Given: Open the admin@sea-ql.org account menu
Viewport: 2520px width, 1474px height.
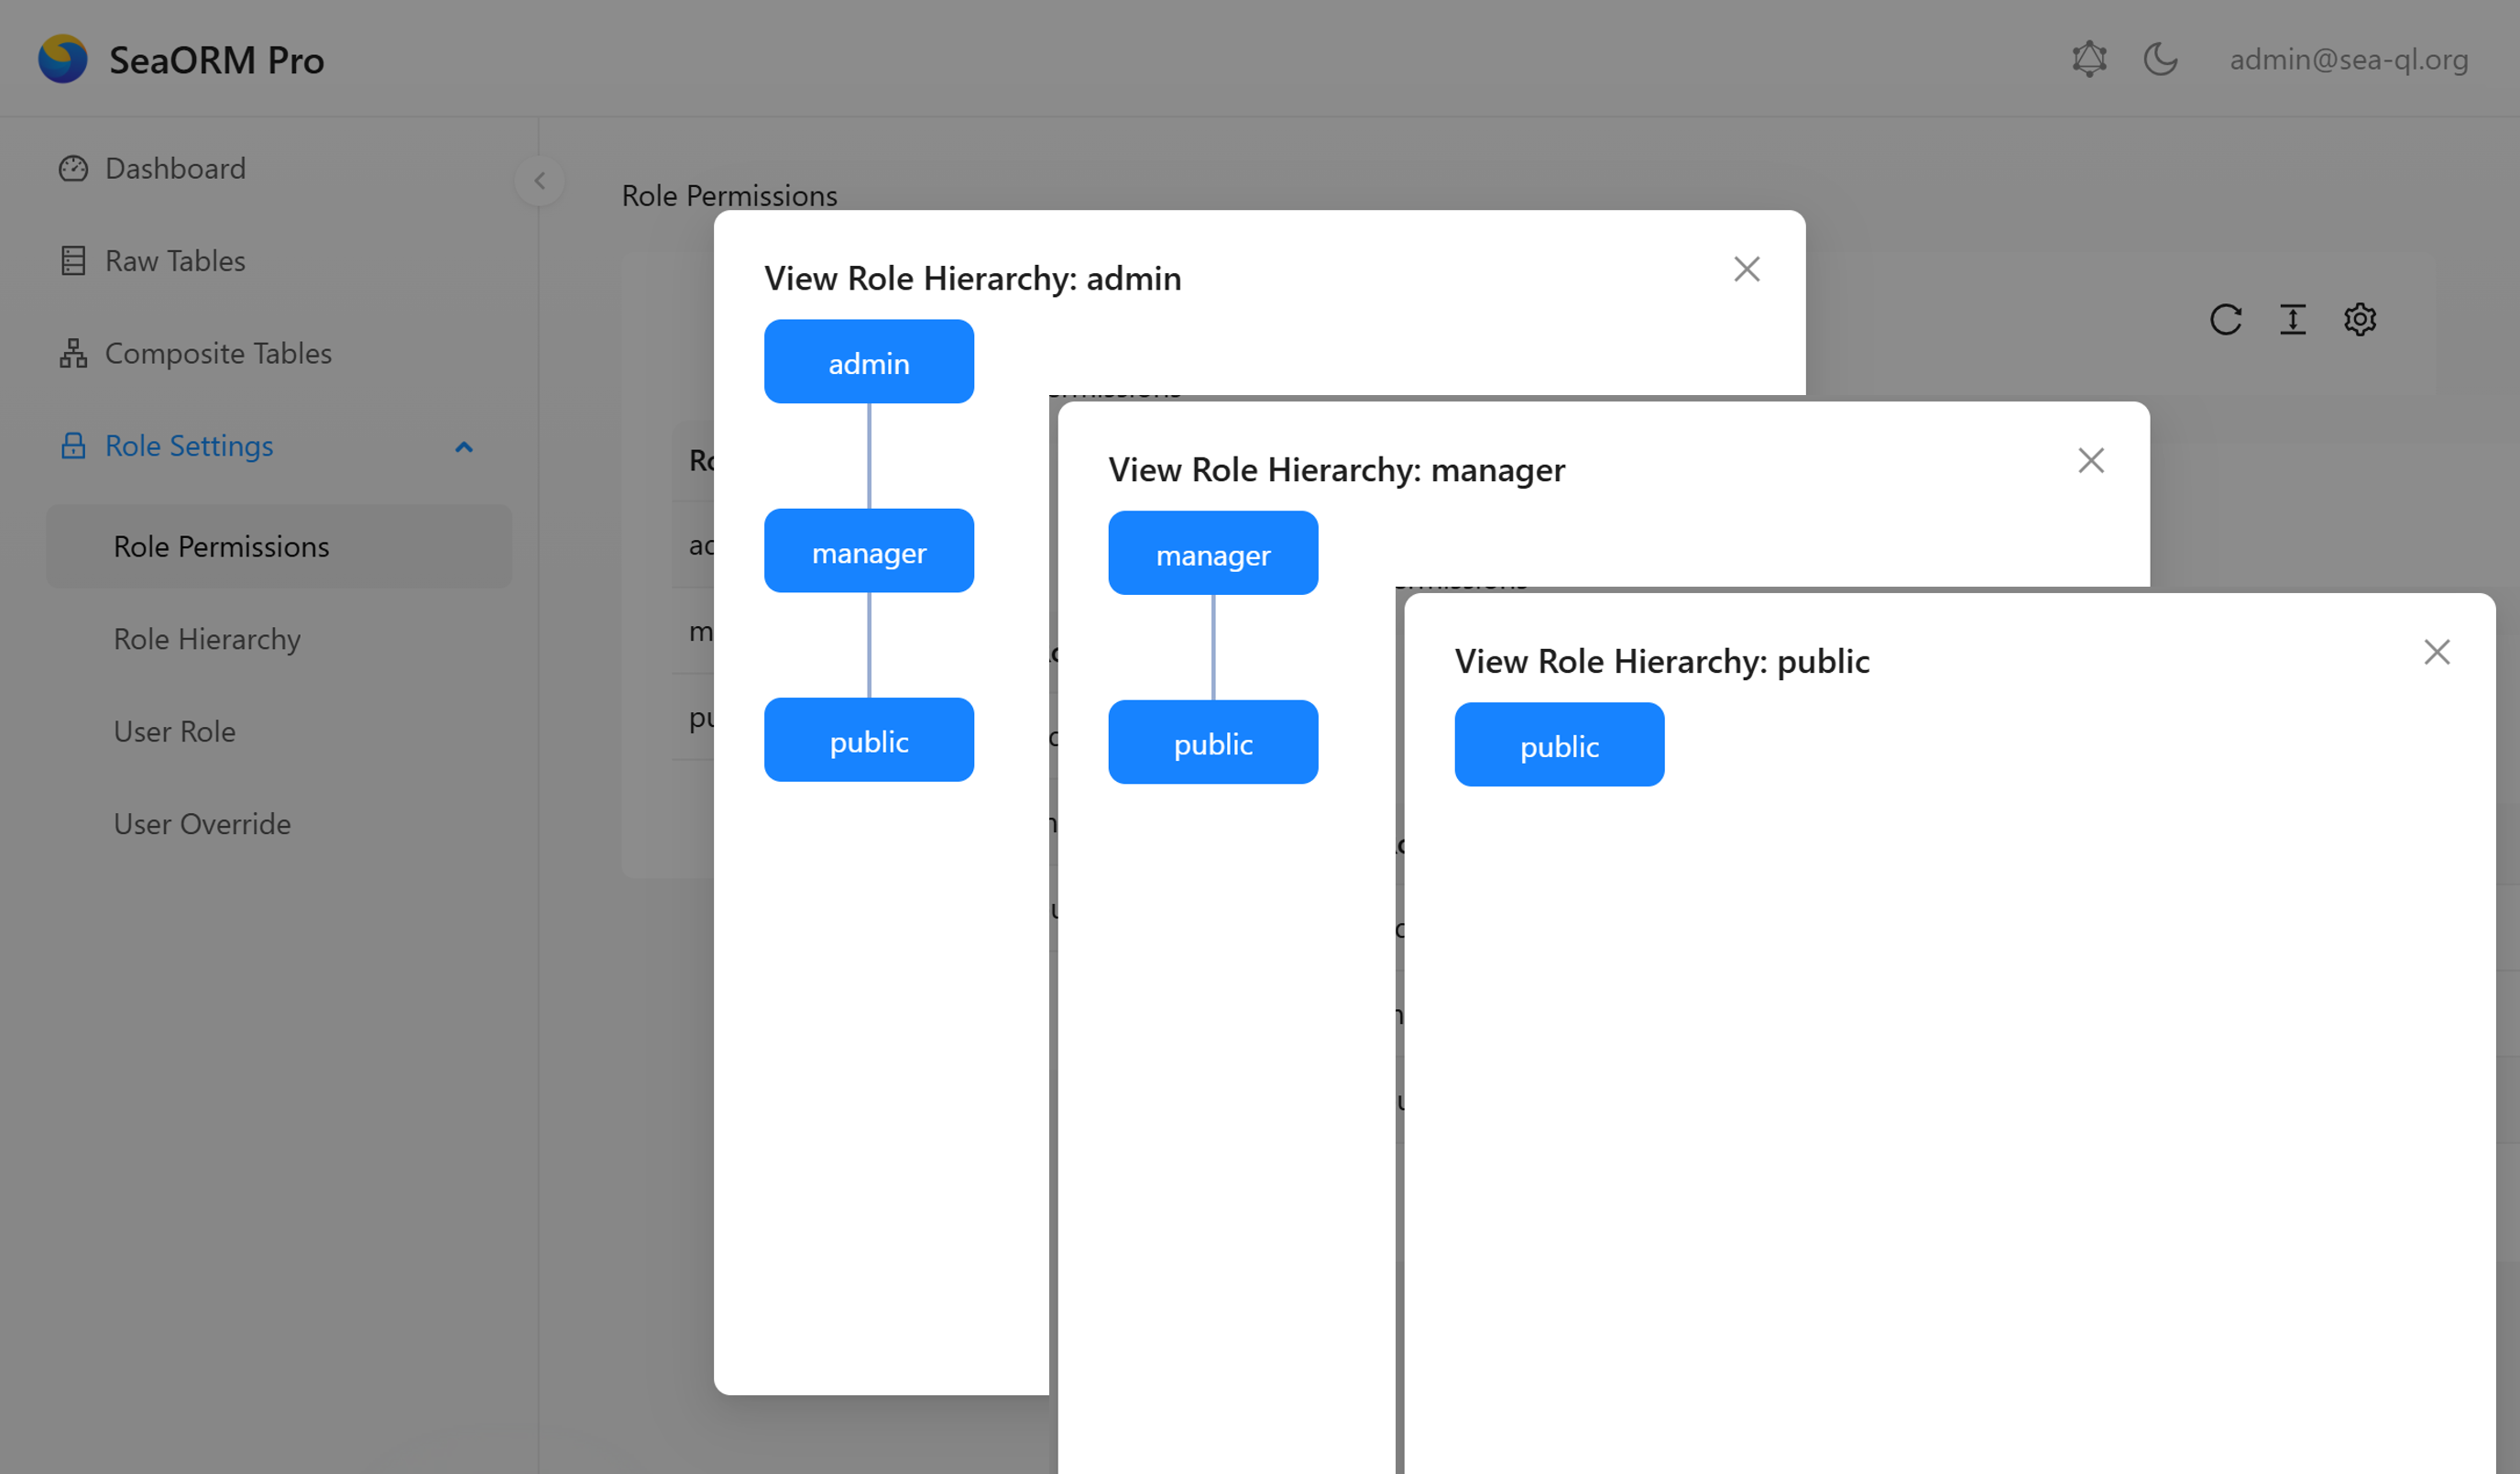Looking at the screenshot, I should 2348,59.
